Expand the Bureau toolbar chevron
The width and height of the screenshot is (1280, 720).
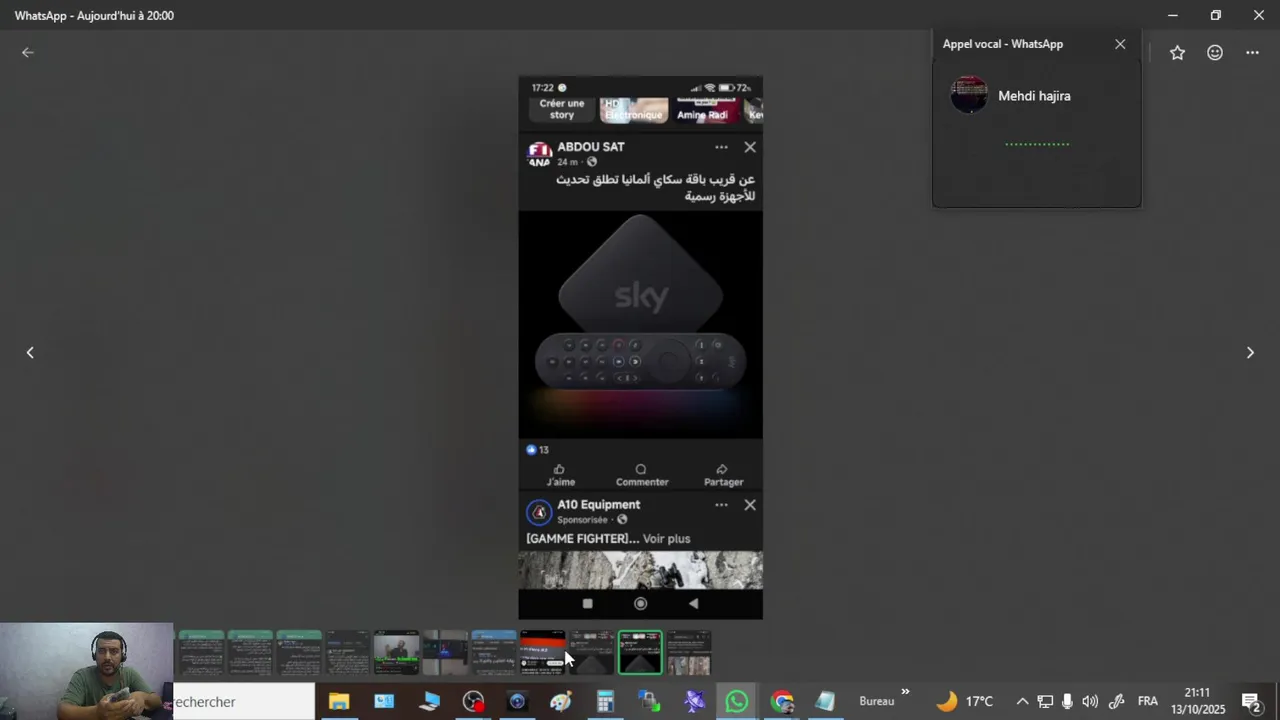(905, 692)
